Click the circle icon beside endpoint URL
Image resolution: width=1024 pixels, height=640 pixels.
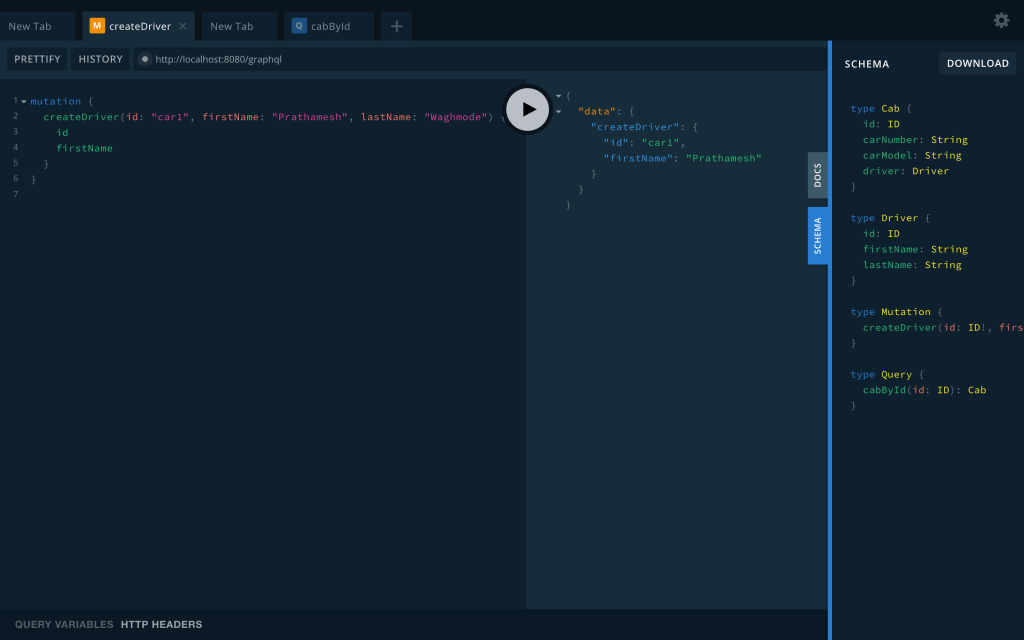145,59
